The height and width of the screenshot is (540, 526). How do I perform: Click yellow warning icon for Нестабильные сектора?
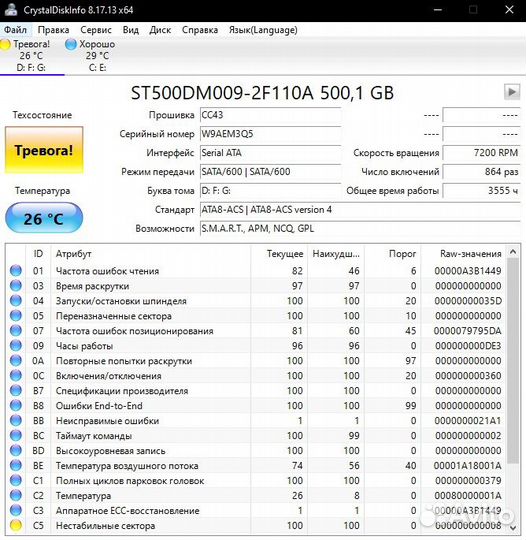(x=16, y=526)
